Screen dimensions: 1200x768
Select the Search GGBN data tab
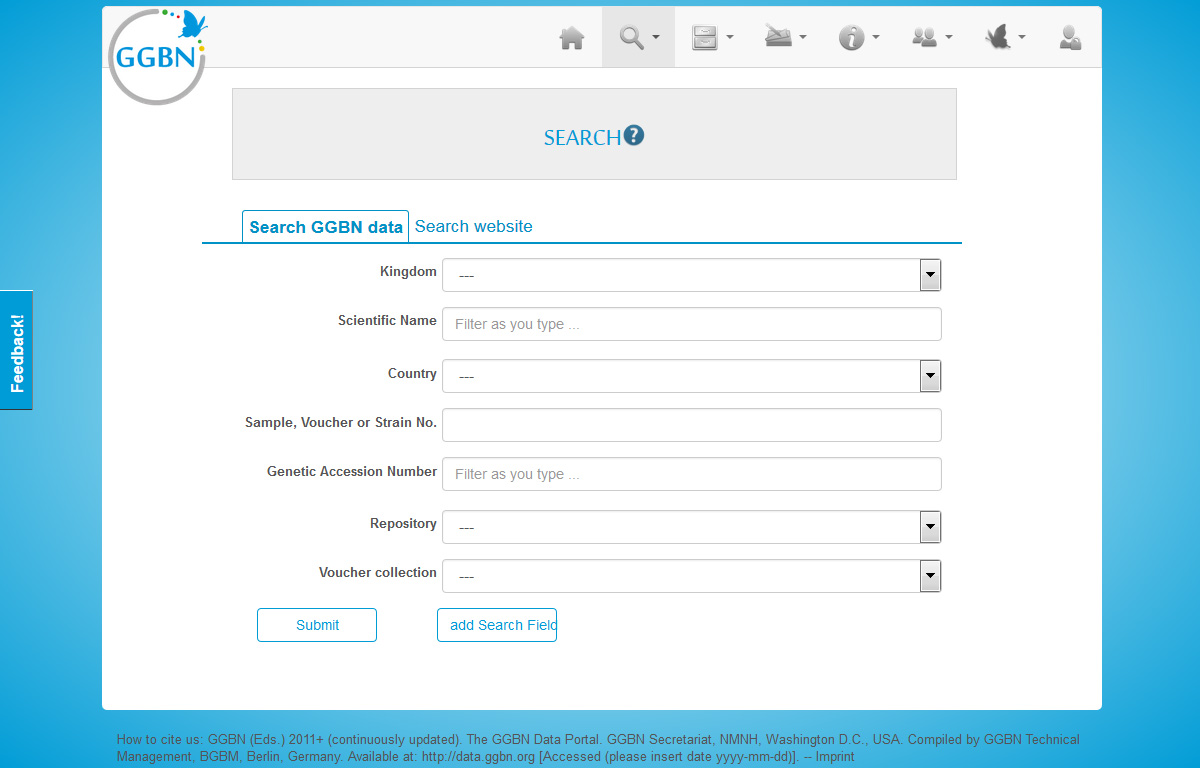[x=325, y=227]
